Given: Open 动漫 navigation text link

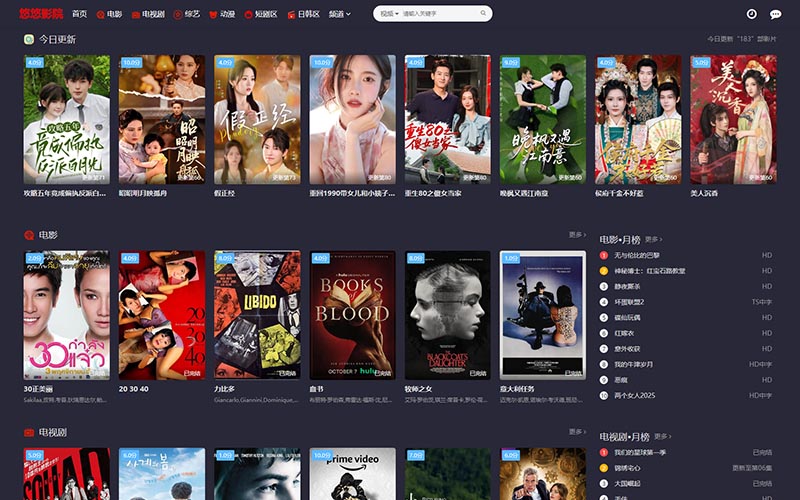Looking at the screenshot, I should pyautogui.click(x=228, y=14).
